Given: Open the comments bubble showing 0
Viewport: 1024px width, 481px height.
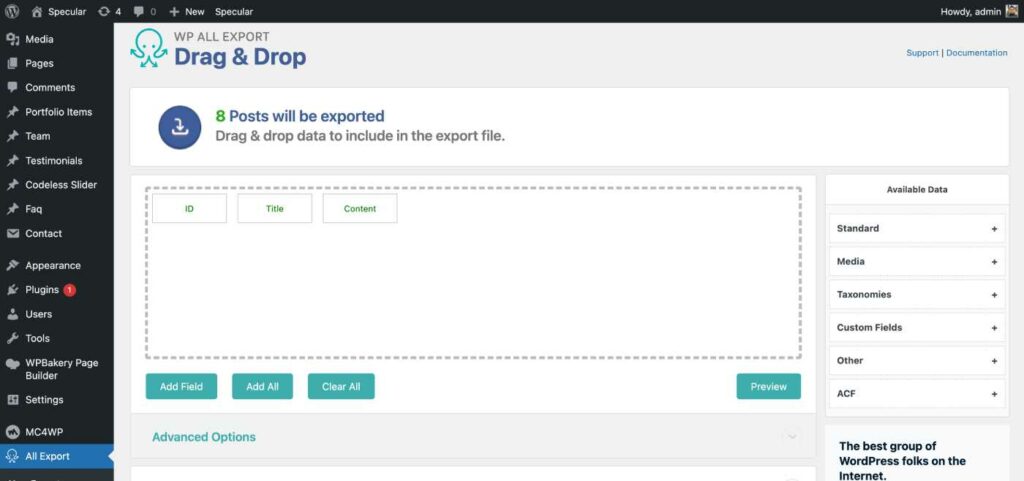Looking at the screenshot, I should [x=138, y=12].
